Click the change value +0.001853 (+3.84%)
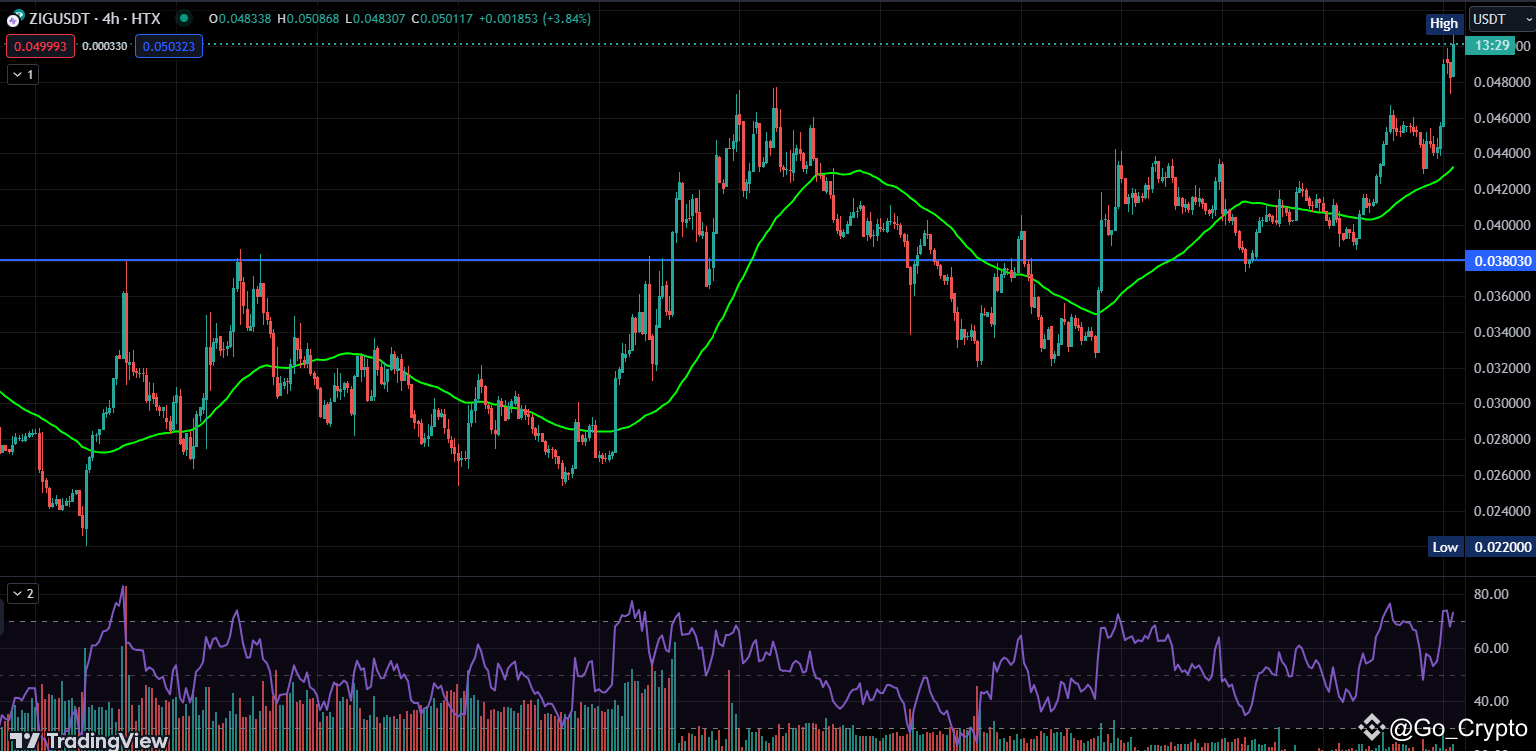 tap(535, 19)
